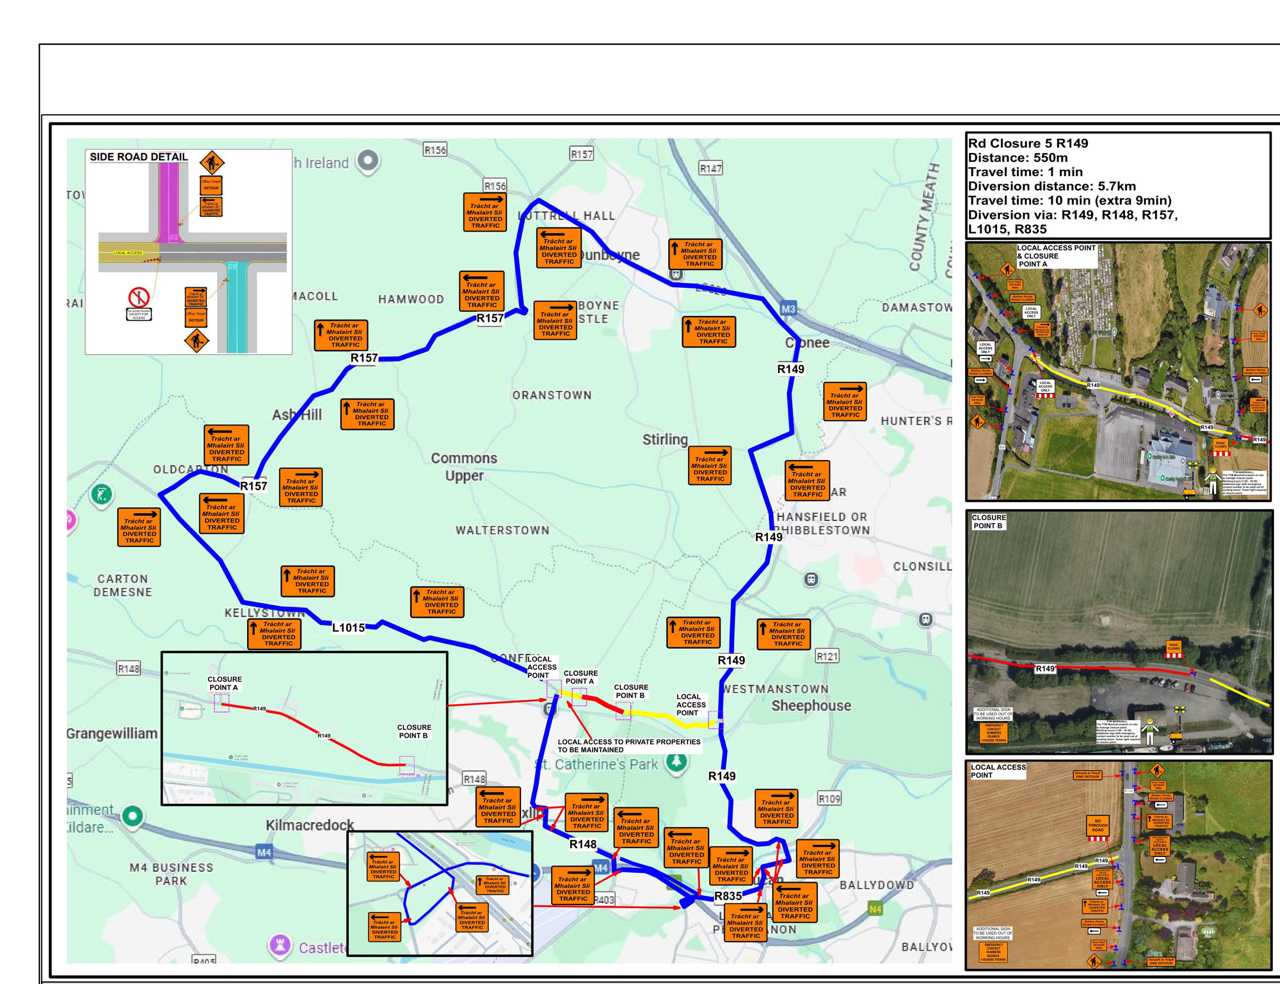
Task: Click the Stirling place name
Action: coord(665,439)
